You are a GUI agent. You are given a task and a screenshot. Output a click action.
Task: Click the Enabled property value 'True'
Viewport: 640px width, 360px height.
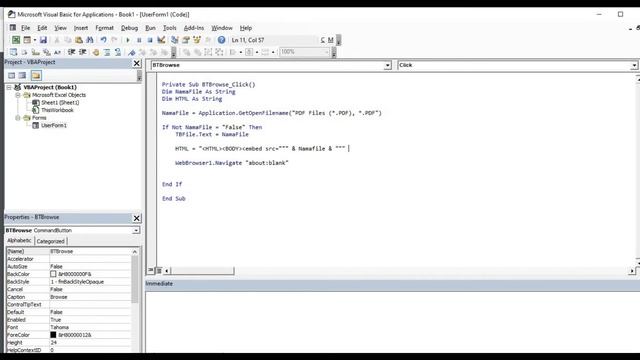56,320
